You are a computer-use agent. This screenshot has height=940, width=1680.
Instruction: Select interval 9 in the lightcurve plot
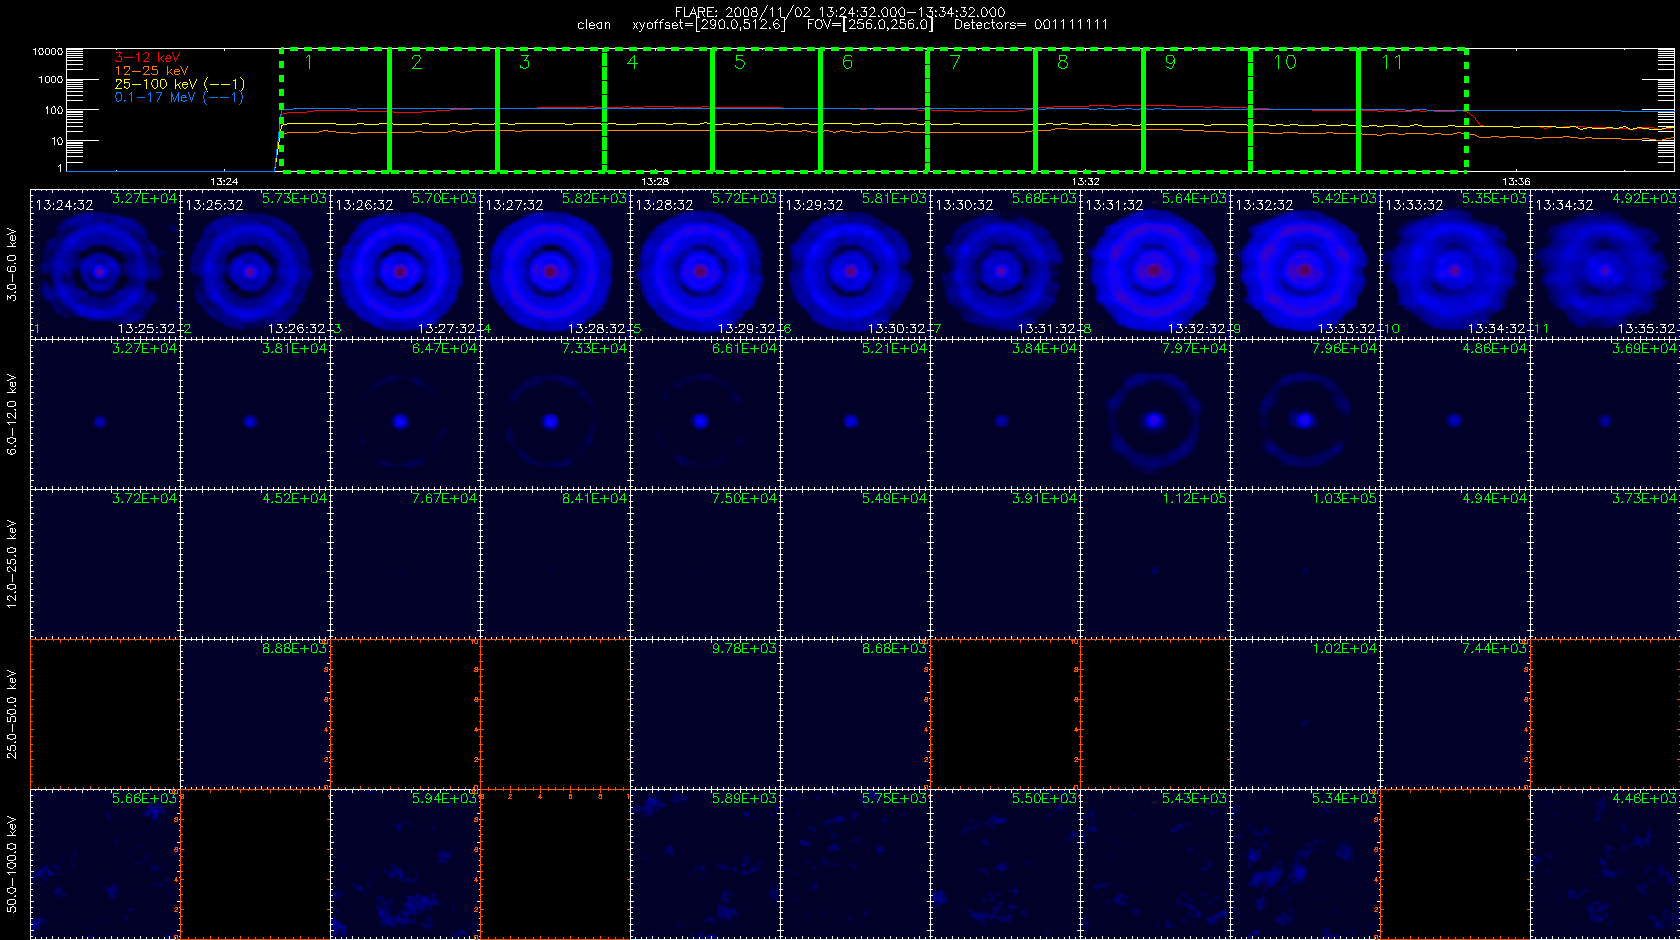[1197, 110]
